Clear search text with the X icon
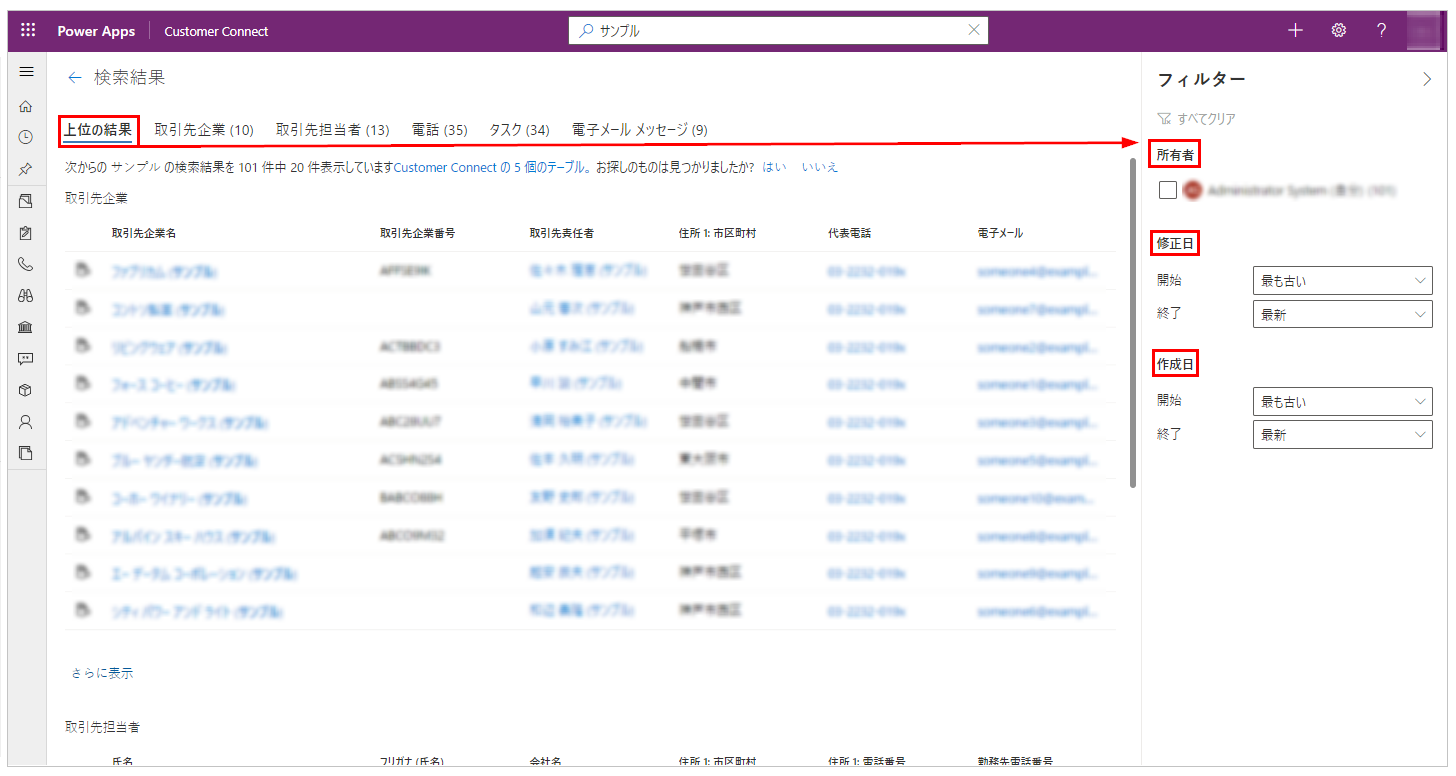The height and width of the screenshot is (776, 1456). point(974,30)
